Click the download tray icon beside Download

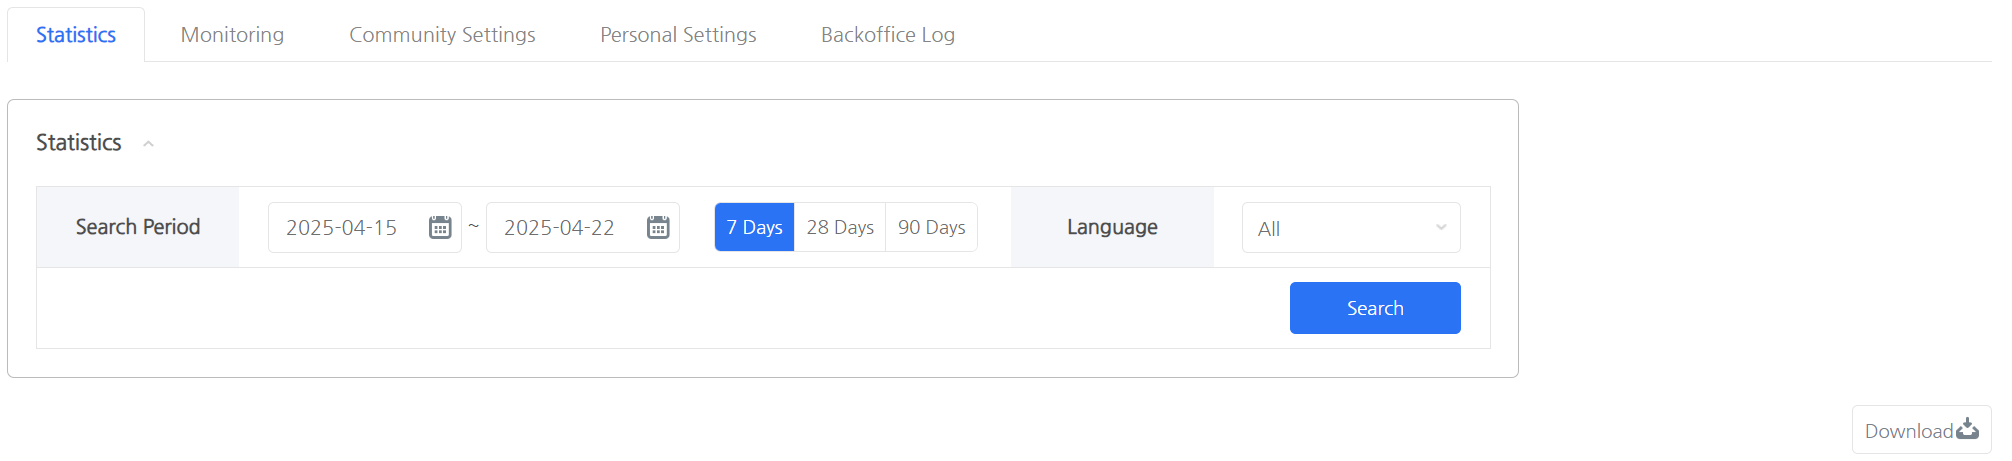pyautogui.click(x=1967, y=430)
